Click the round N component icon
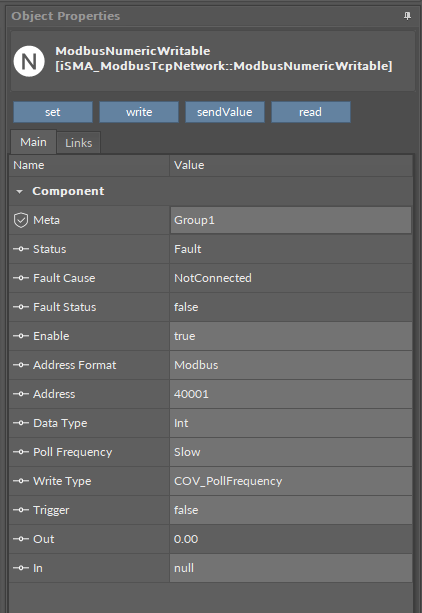Viewport: 422px width, 613px height. [29, 61]
